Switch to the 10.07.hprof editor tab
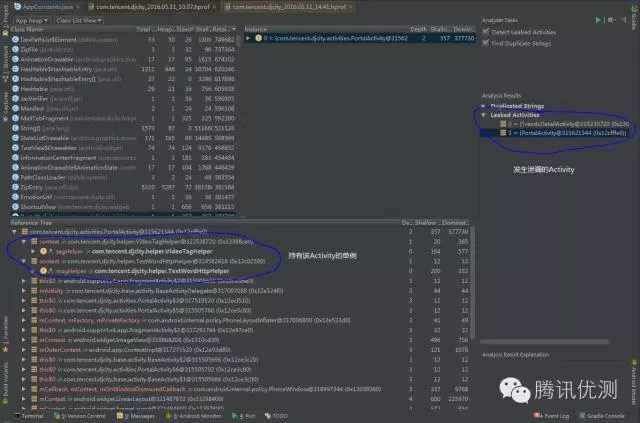 [x=152, y=7]
